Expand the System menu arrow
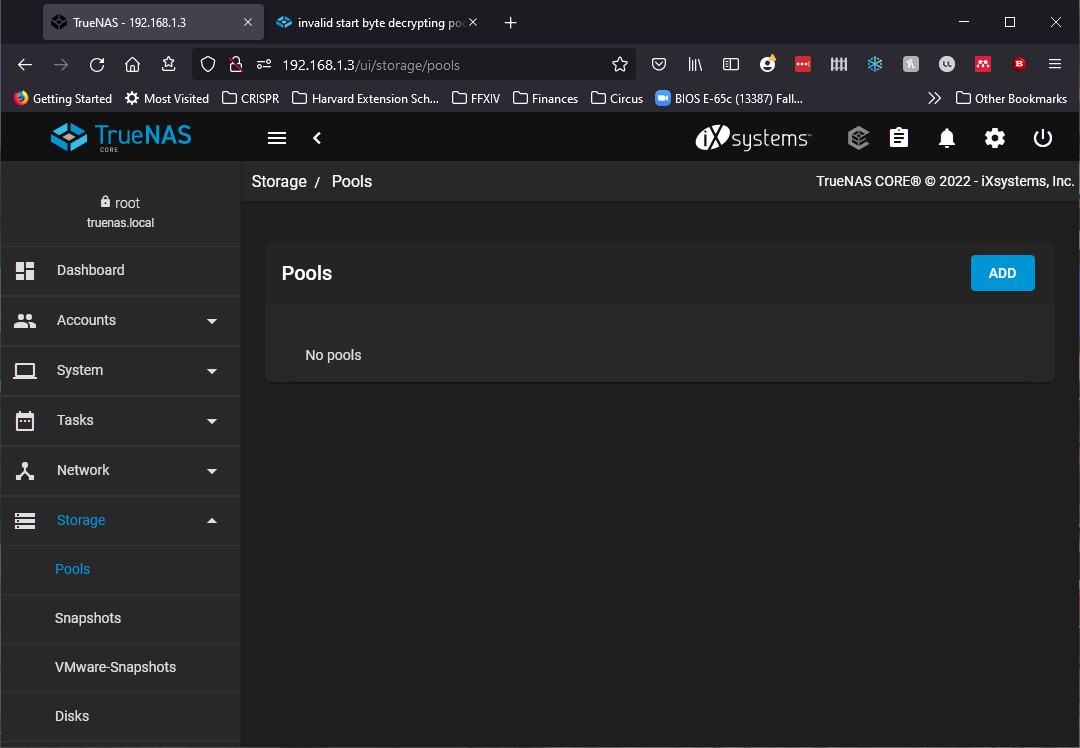This screenshot has height=748, width=1080. click(x=212, y=371)
